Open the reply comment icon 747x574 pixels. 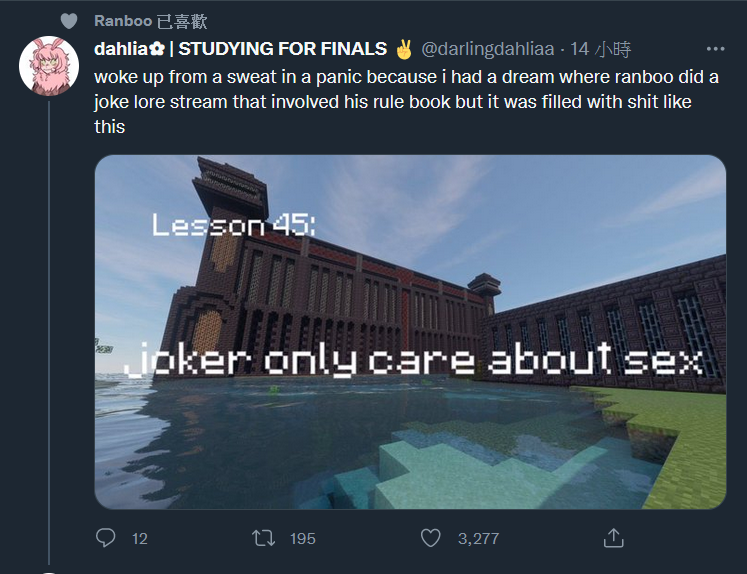pos(105,538)
